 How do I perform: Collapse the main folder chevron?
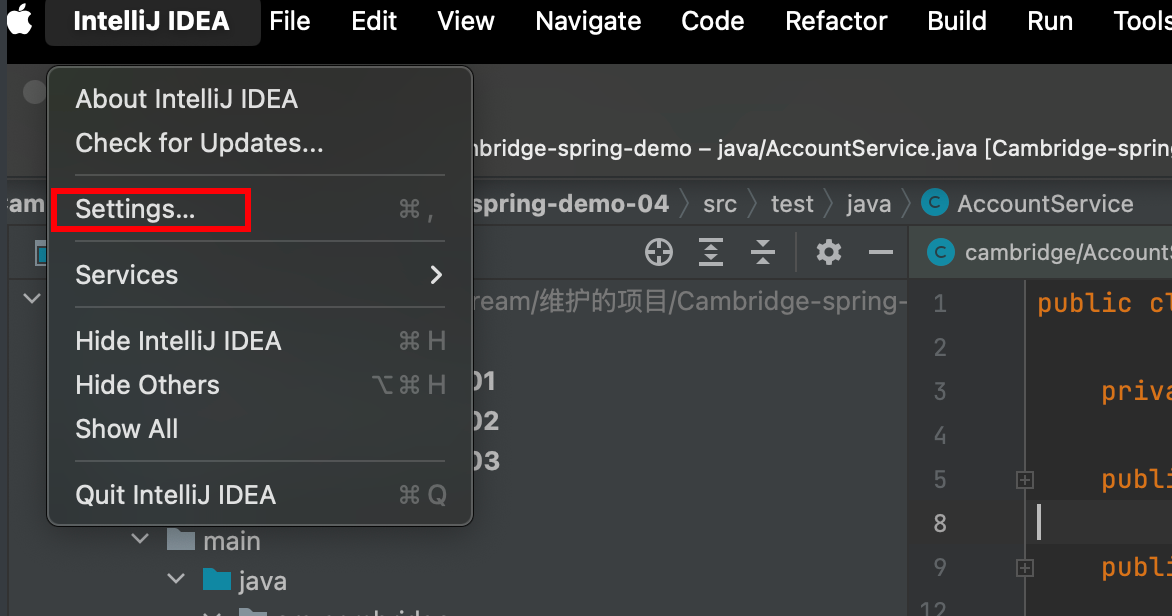139,541
